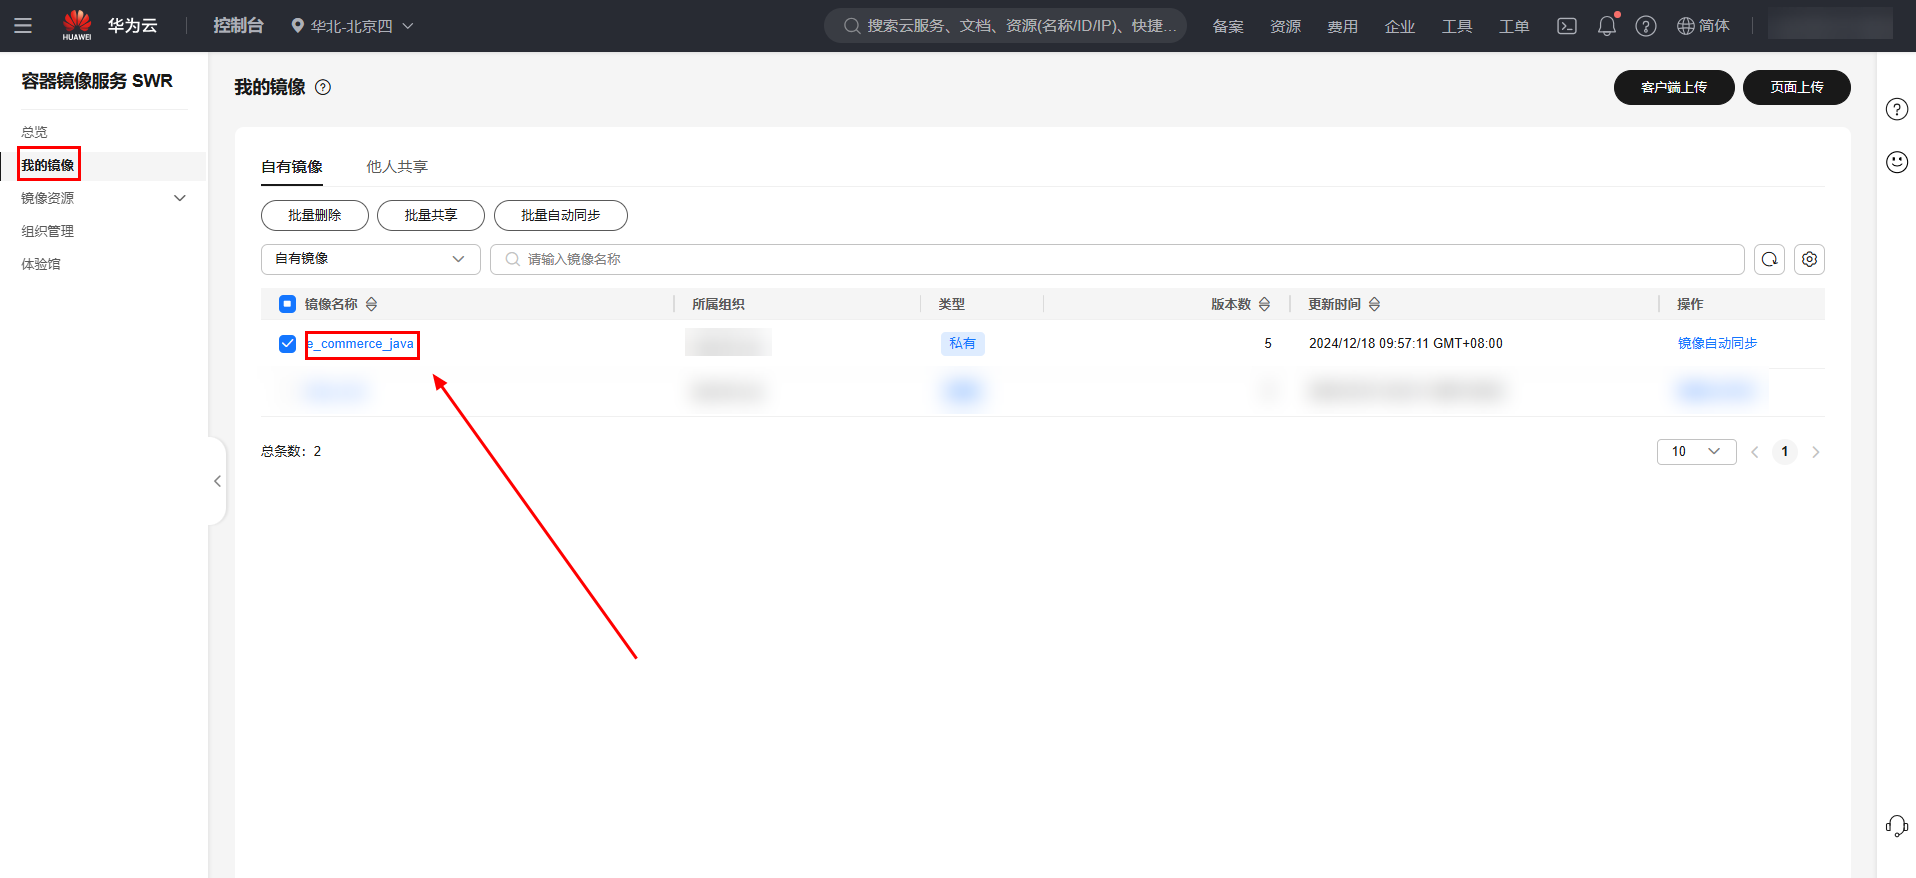This screenshot has height=878, width=1916.
Task: Open table column settings gear
Action: [1809, 259]
